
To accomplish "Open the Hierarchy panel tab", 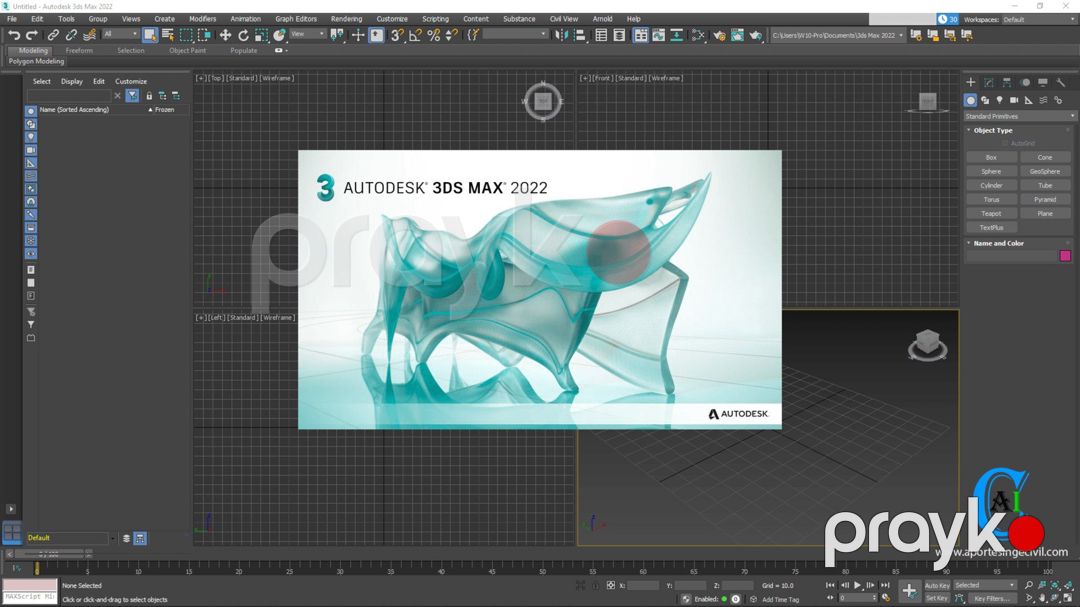I will coord(1006,83).
